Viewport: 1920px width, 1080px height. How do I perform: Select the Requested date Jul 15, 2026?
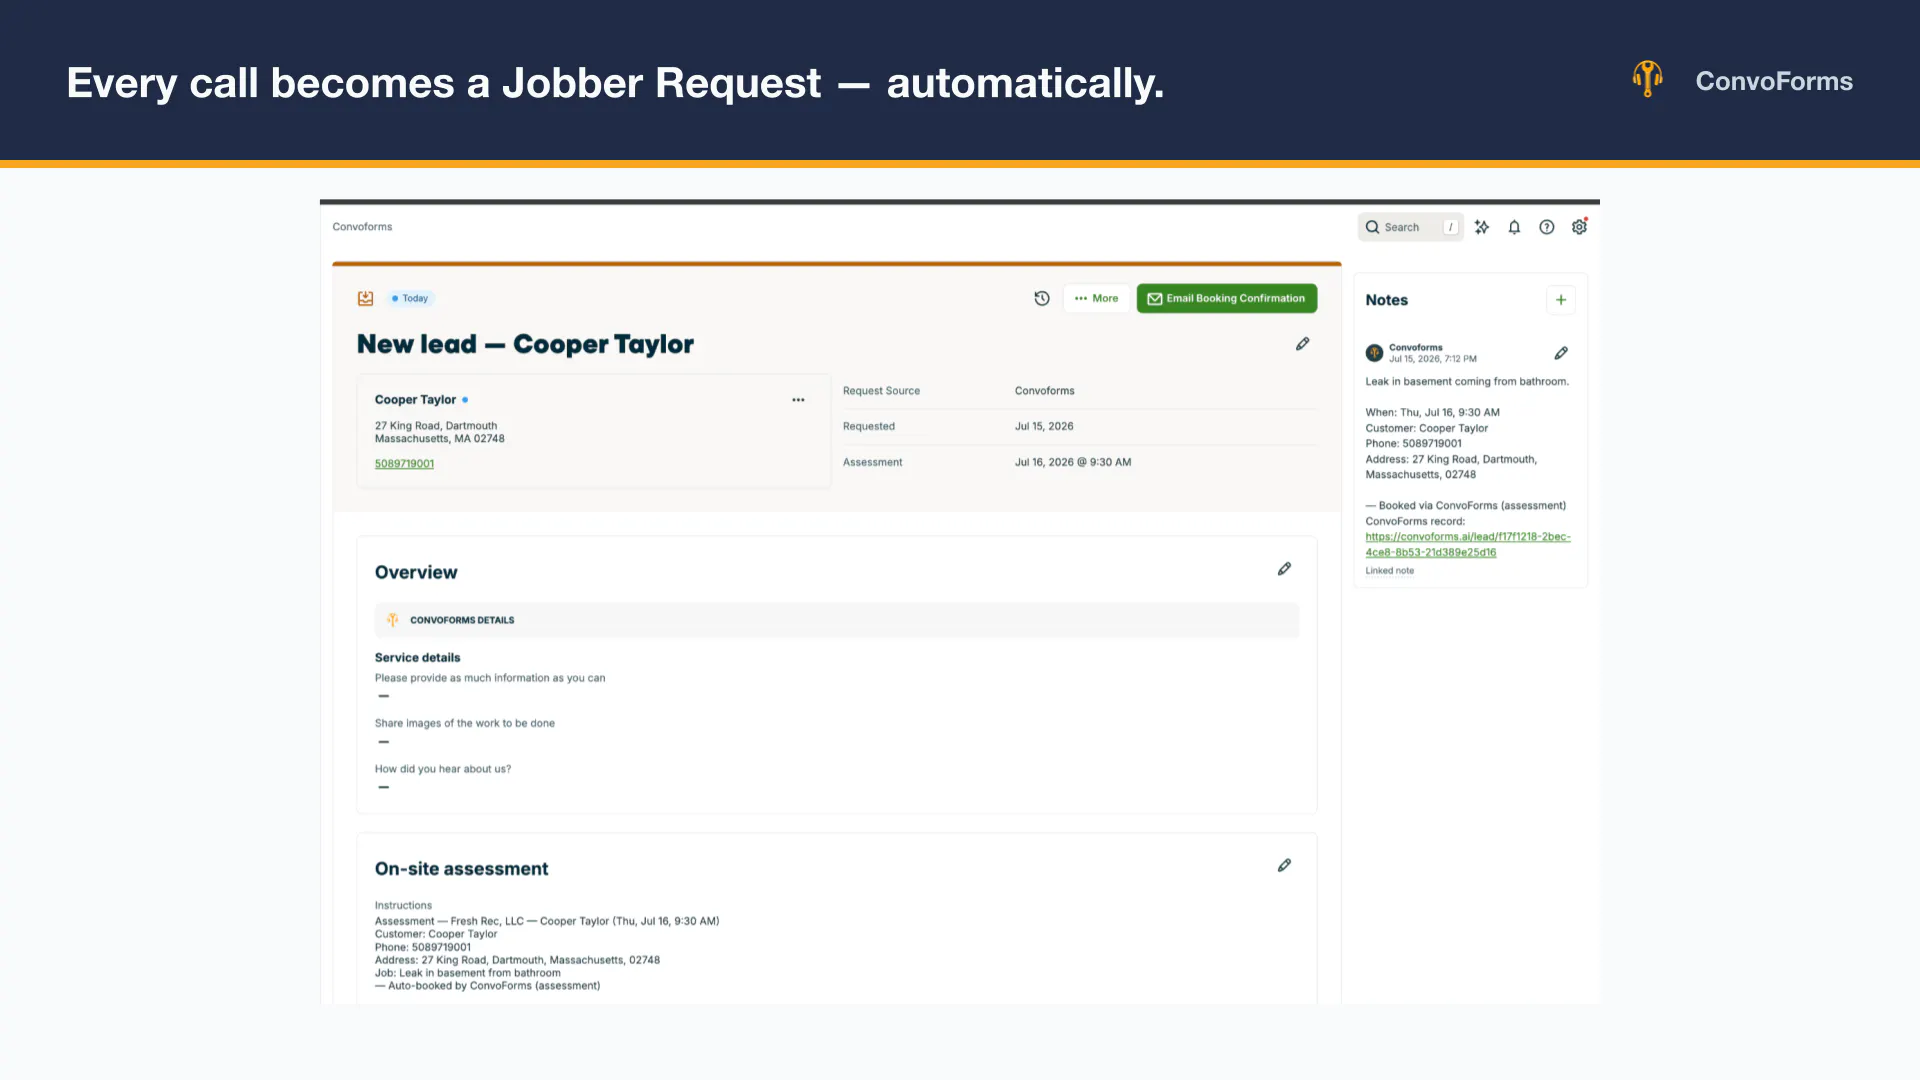1044,426
